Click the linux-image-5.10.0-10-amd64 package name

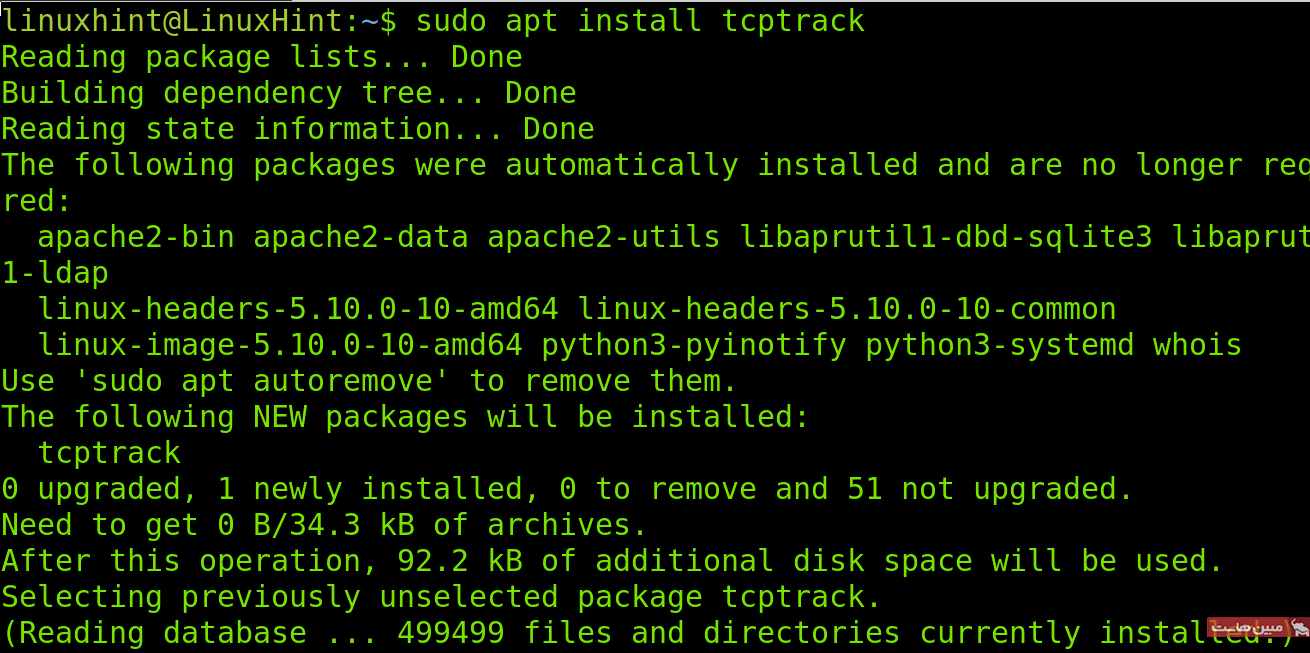click(280, 344)
